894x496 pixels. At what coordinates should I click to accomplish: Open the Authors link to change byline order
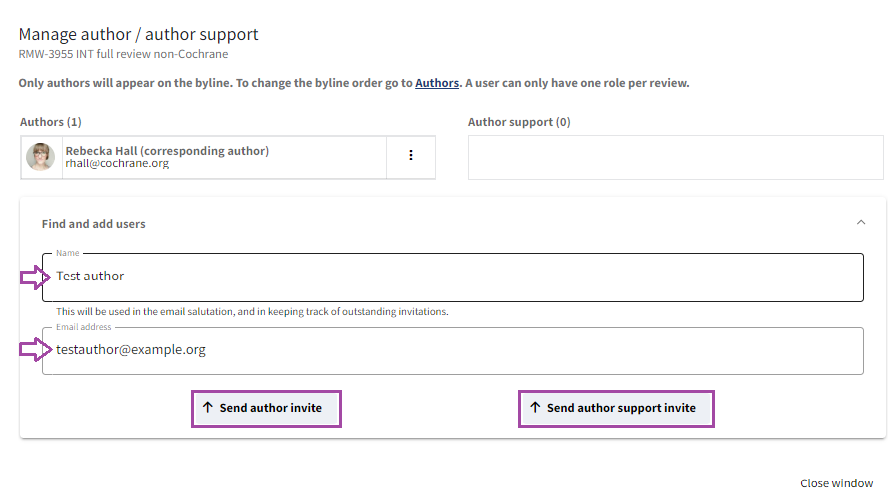pyautogui.click(x=437, y=83)
